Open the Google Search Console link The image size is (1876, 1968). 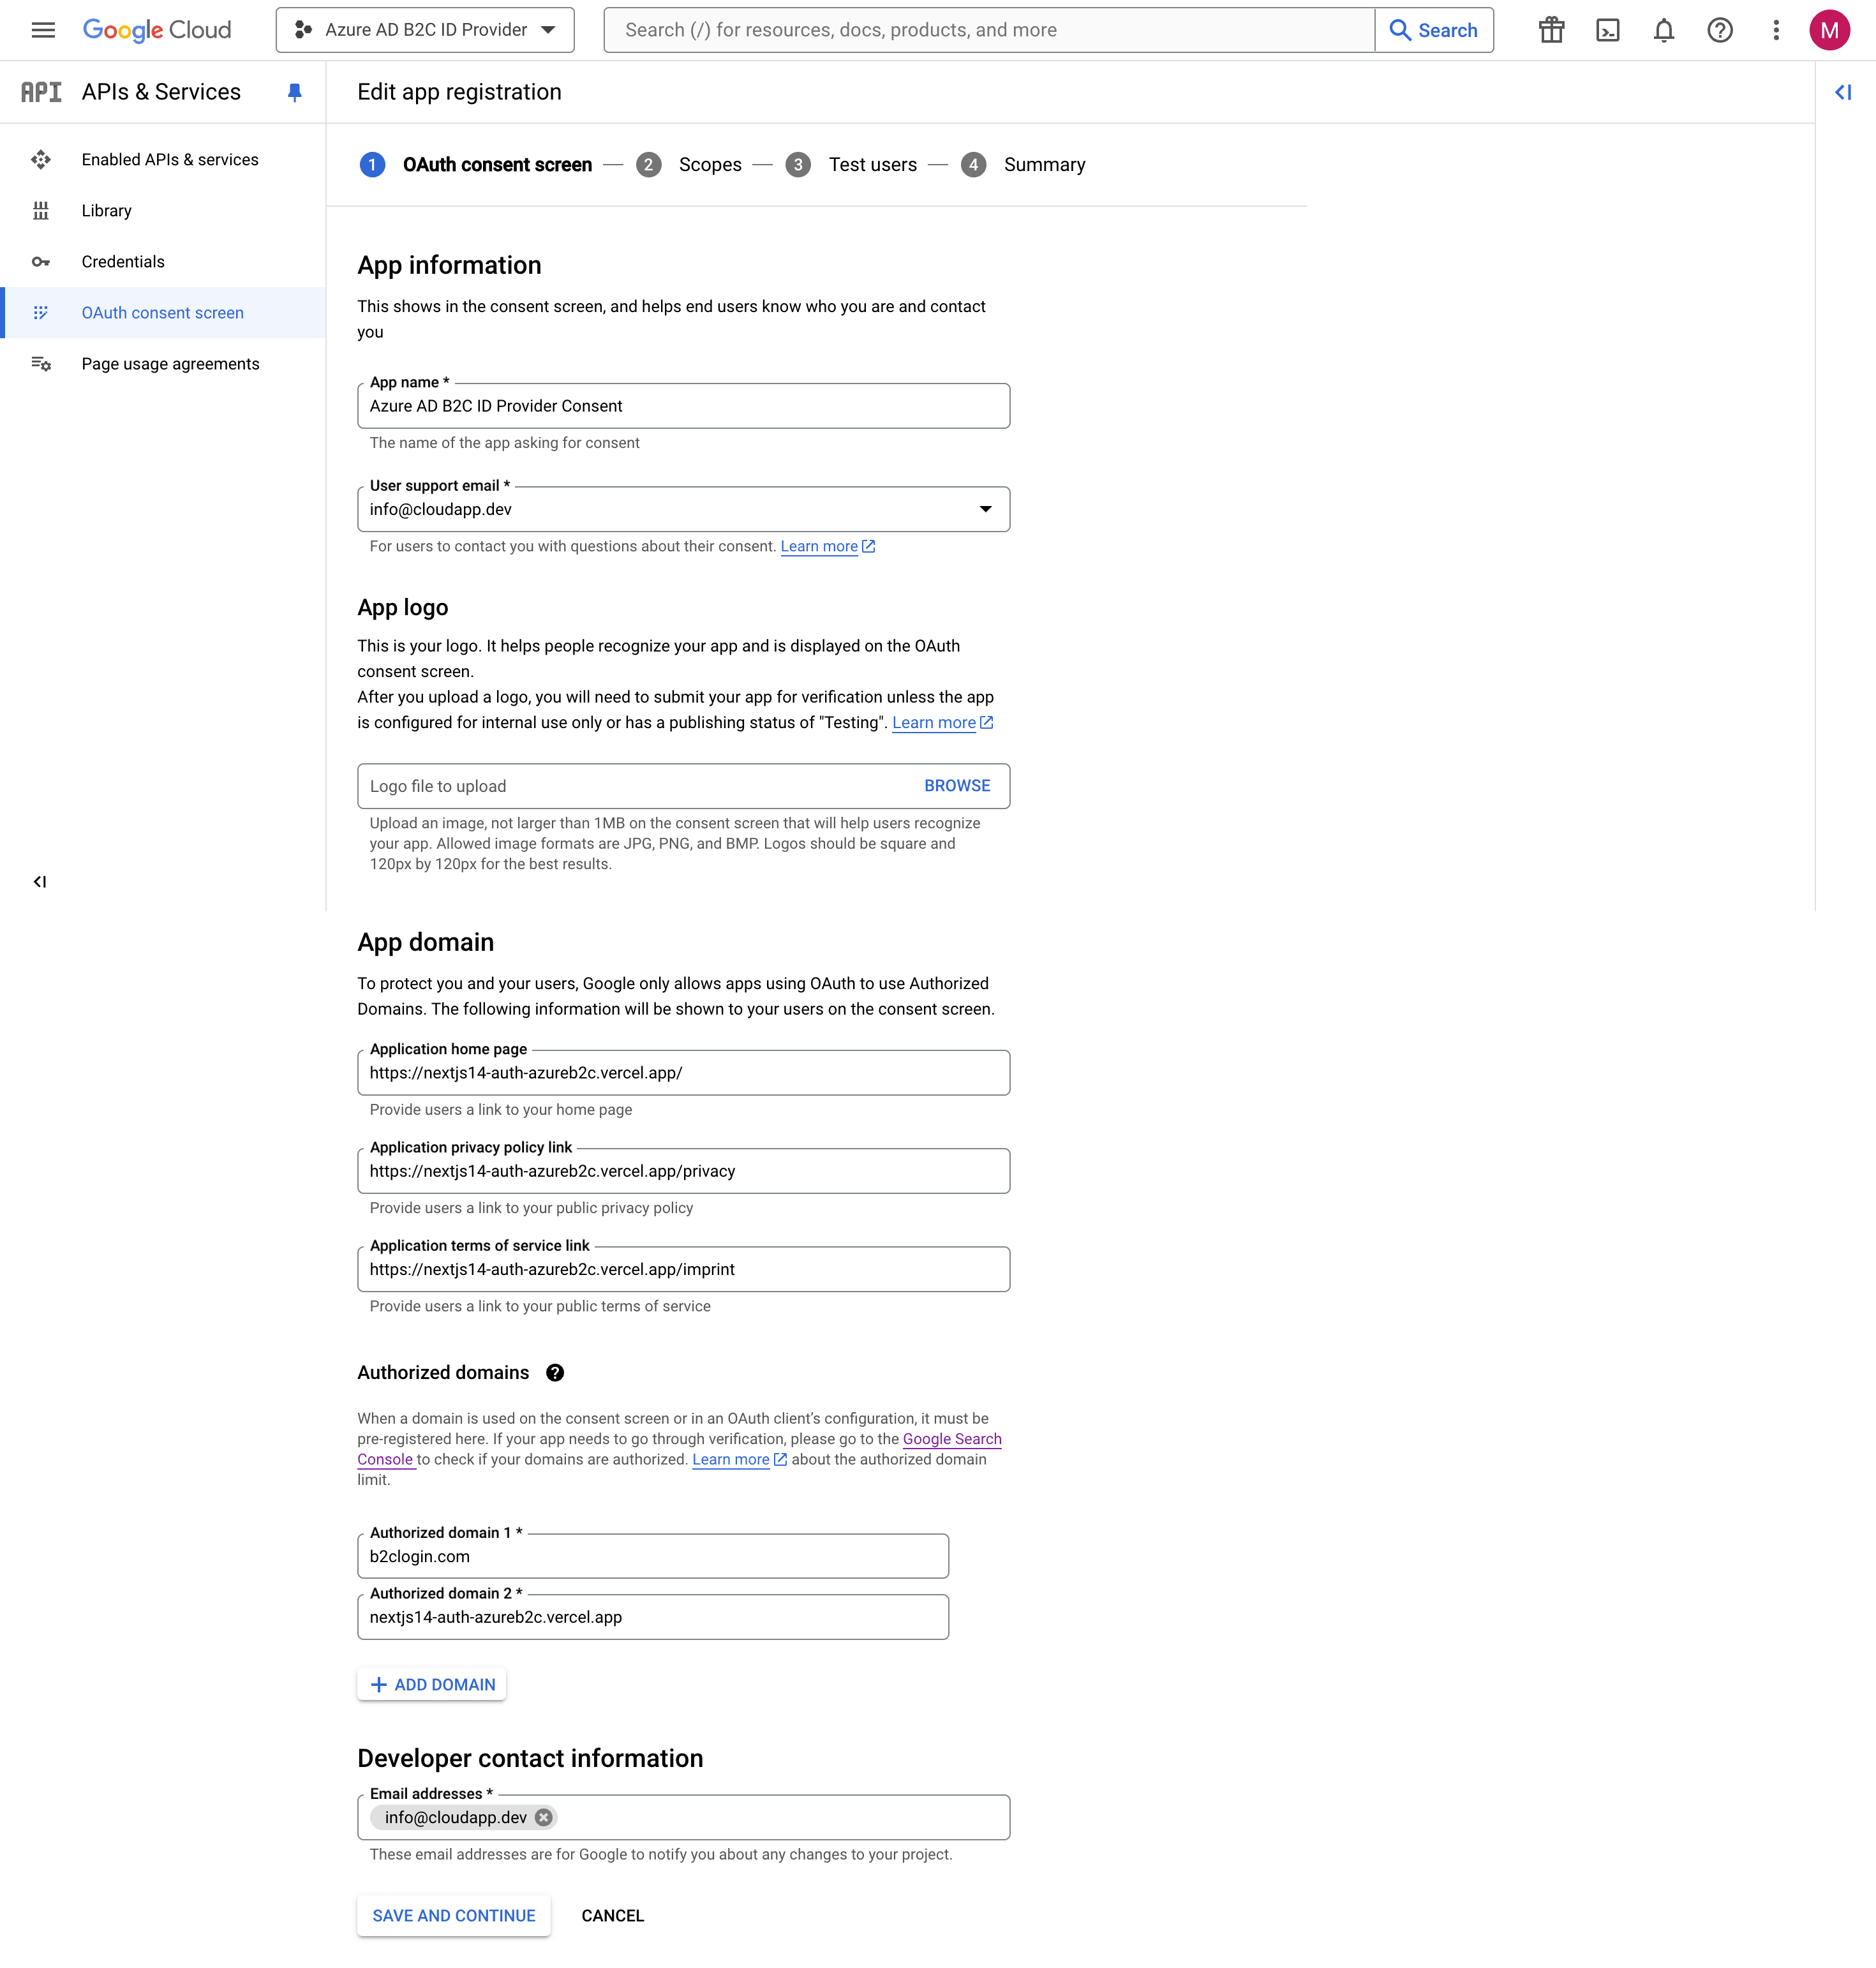pos(951,1439)
